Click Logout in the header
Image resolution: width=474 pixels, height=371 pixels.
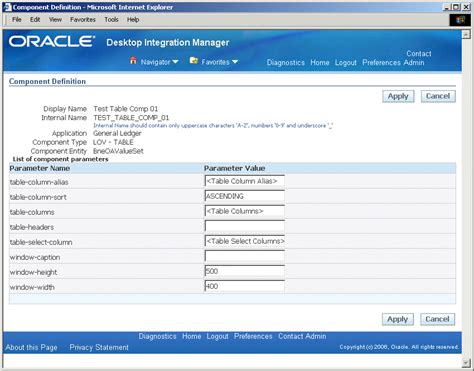point(346,63)
